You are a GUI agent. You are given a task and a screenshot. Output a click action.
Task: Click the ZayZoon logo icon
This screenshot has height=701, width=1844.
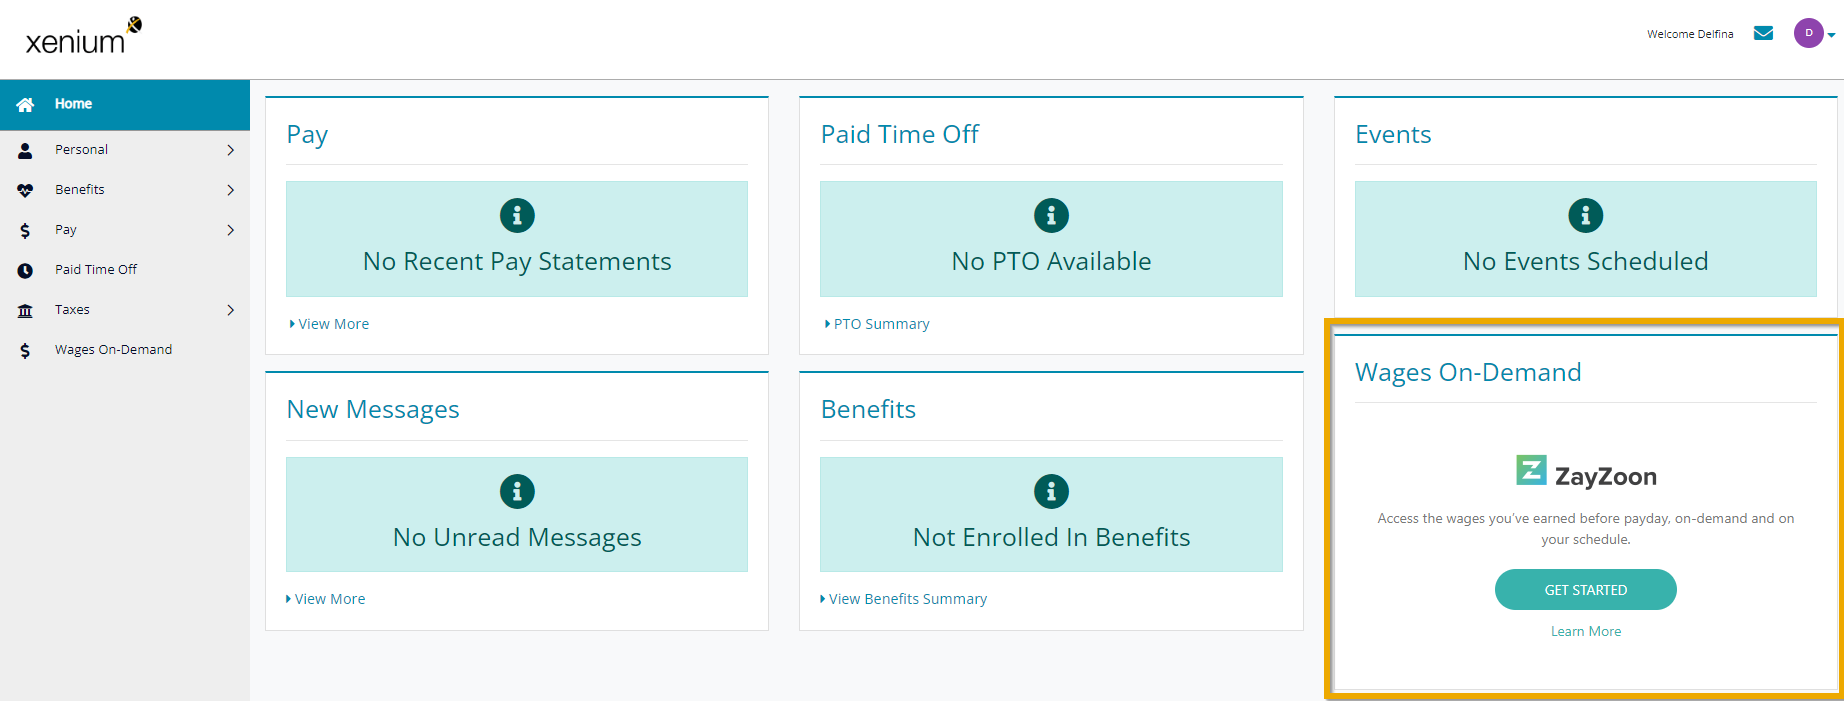click(x=1529, y=470)
